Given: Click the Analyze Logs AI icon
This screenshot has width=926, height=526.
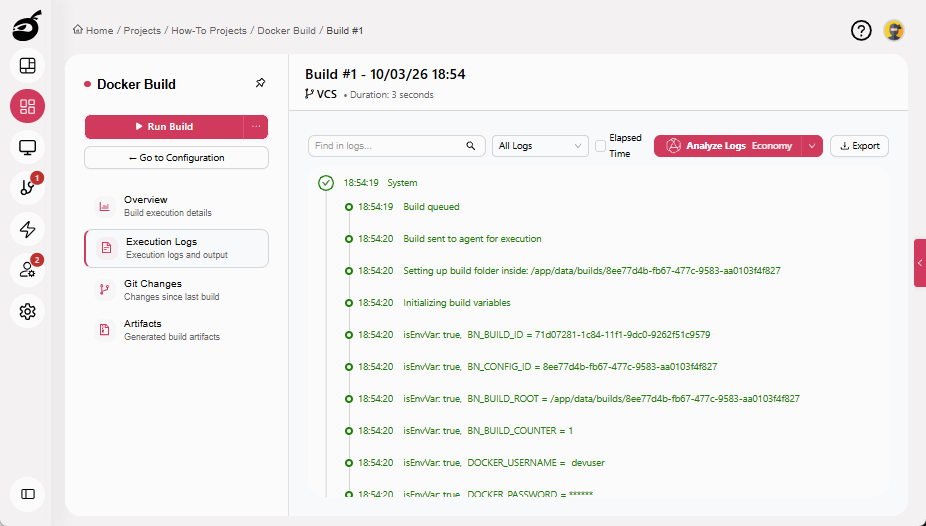Looking at the screenshot, I should 673,146.
